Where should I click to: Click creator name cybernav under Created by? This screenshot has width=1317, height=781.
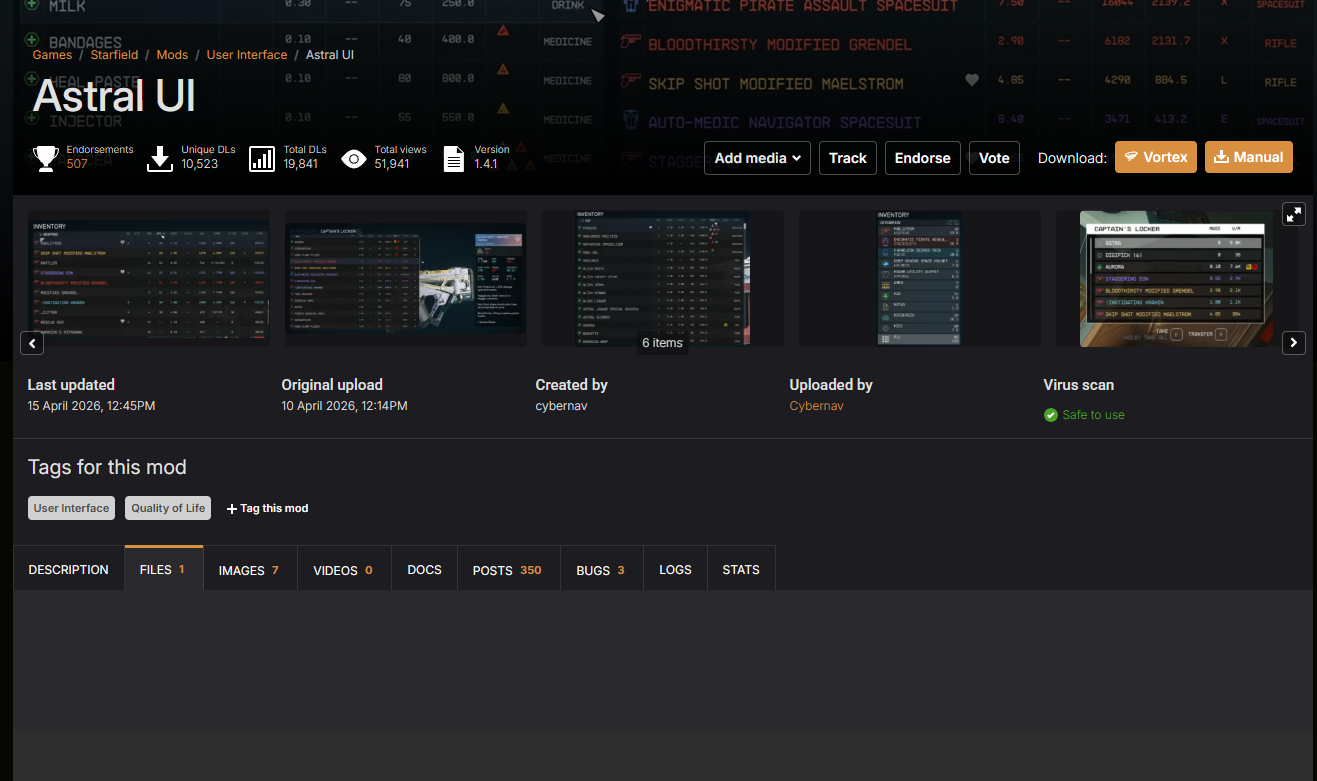pyautogui.click(x=564, y=406)
